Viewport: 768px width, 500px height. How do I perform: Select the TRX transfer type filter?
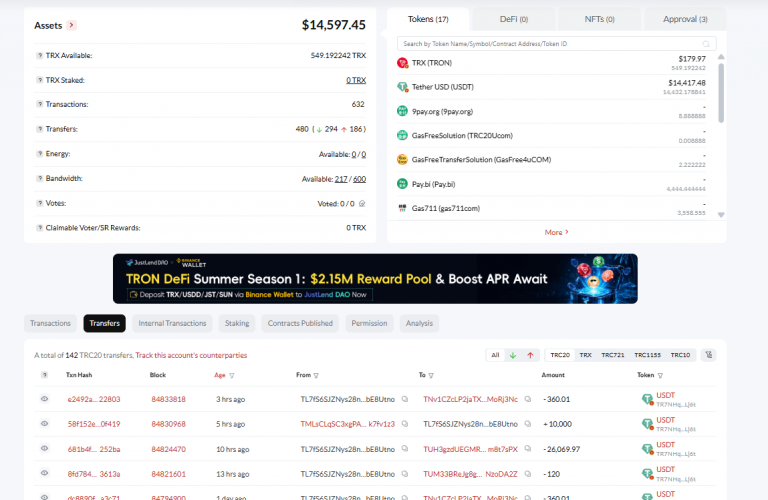tap(586, 355)
